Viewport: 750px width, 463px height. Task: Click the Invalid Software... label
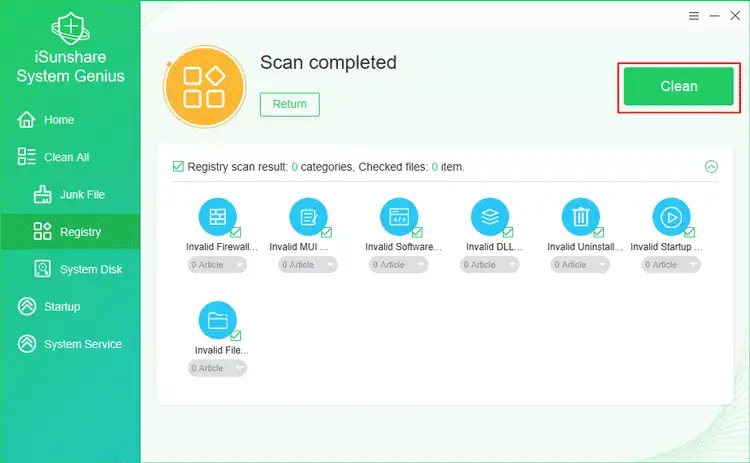[403, 247]
